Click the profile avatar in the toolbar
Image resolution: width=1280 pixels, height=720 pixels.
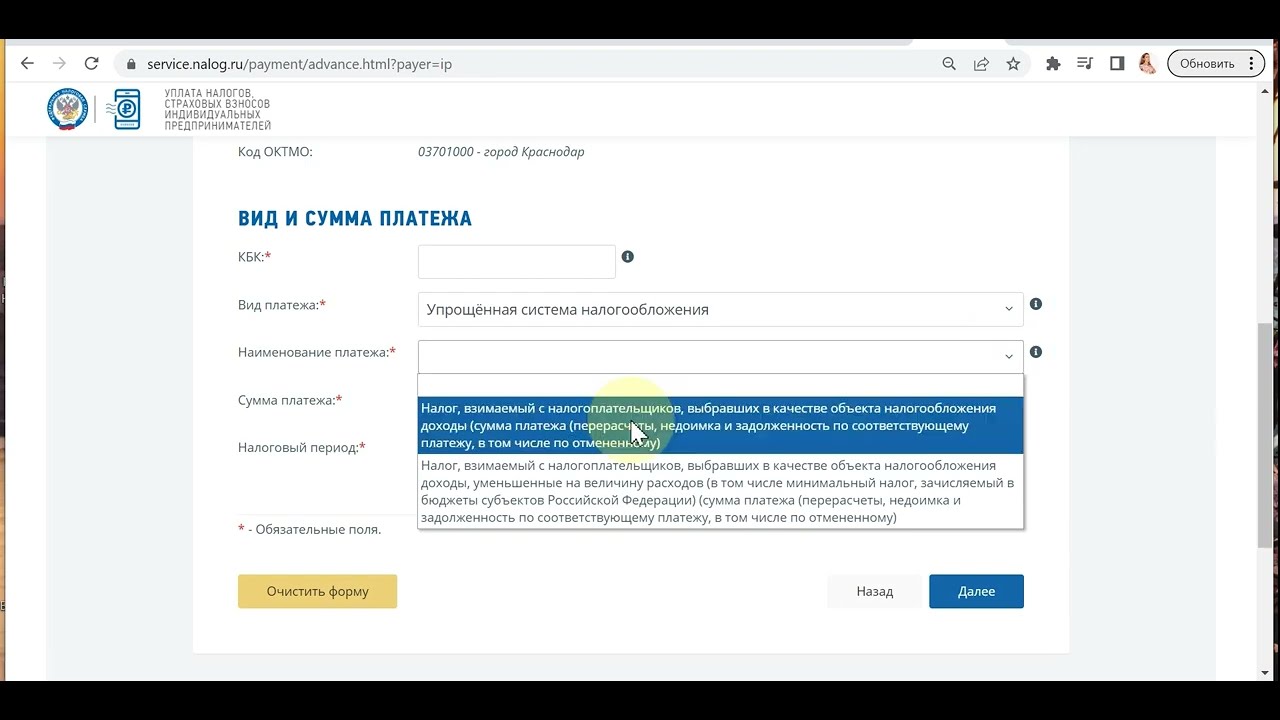(1147, 64)
